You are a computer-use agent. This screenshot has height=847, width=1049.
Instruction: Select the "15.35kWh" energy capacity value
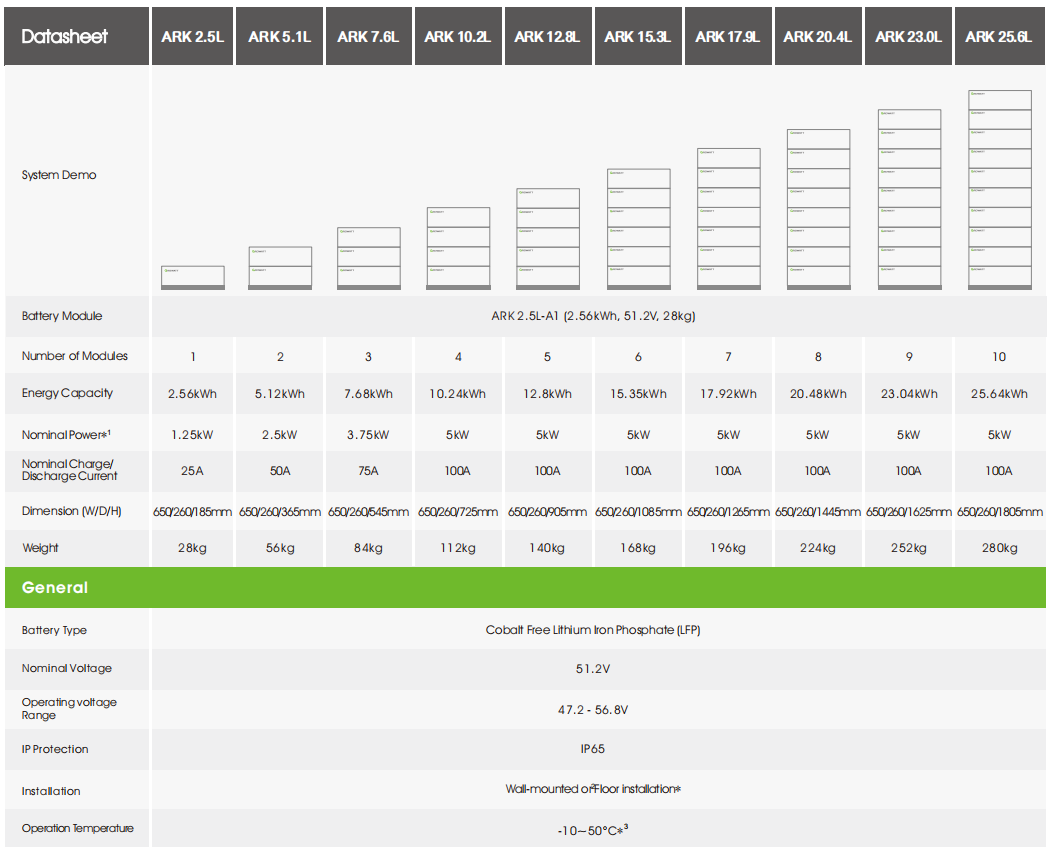click(638, 393)
